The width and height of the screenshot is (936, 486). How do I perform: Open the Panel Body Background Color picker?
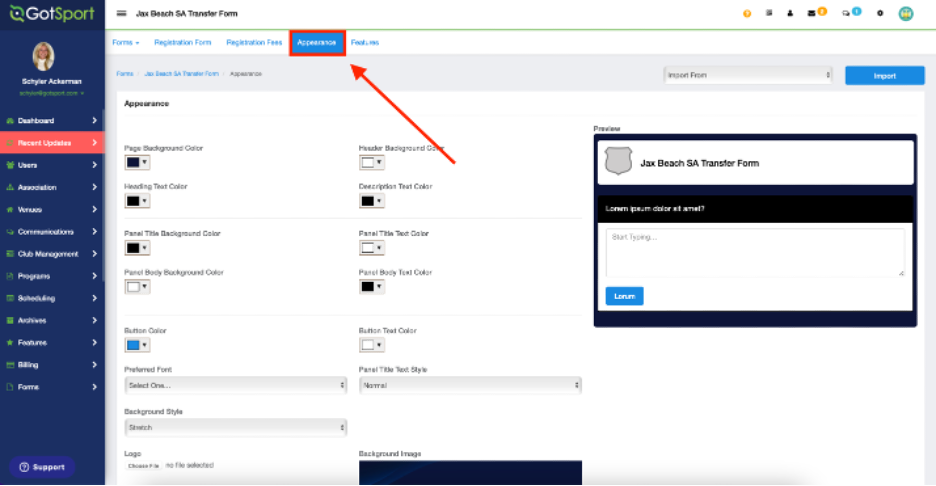coord(137,287)
